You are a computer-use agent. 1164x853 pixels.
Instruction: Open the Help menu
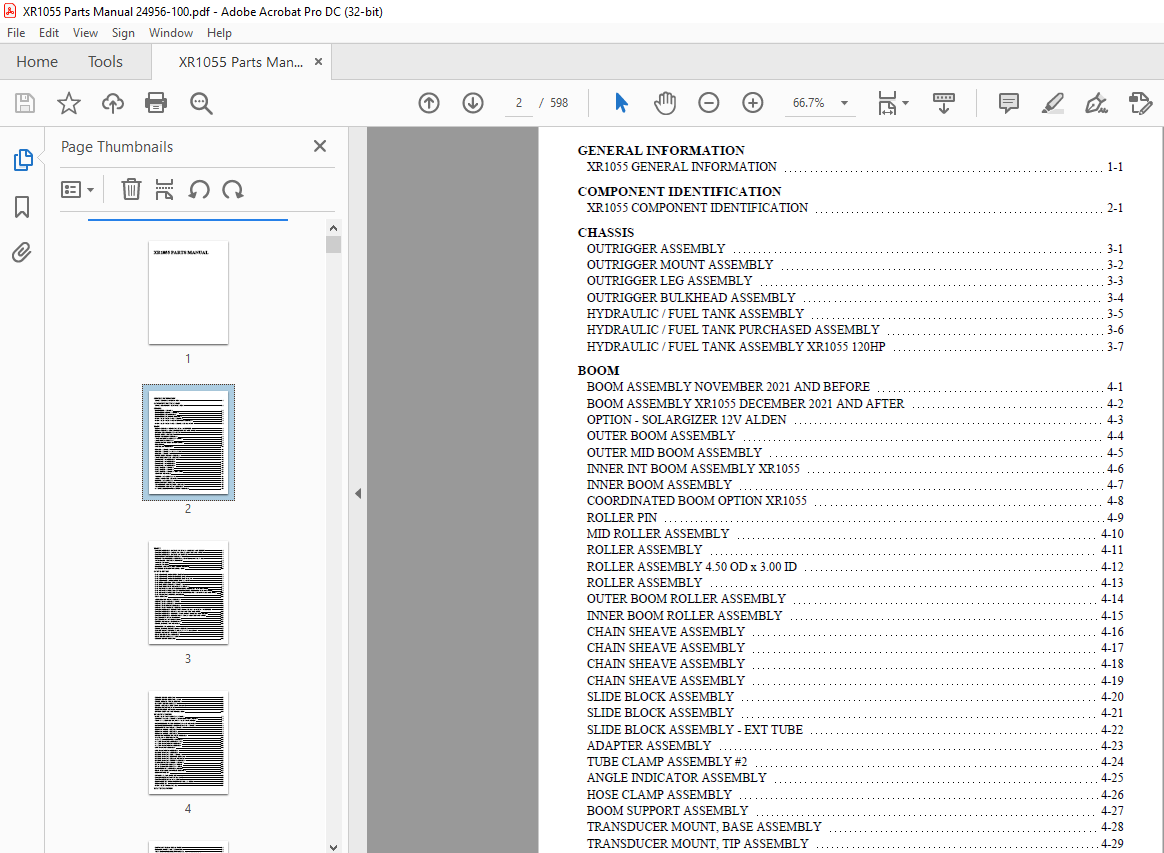click(219, 33)
